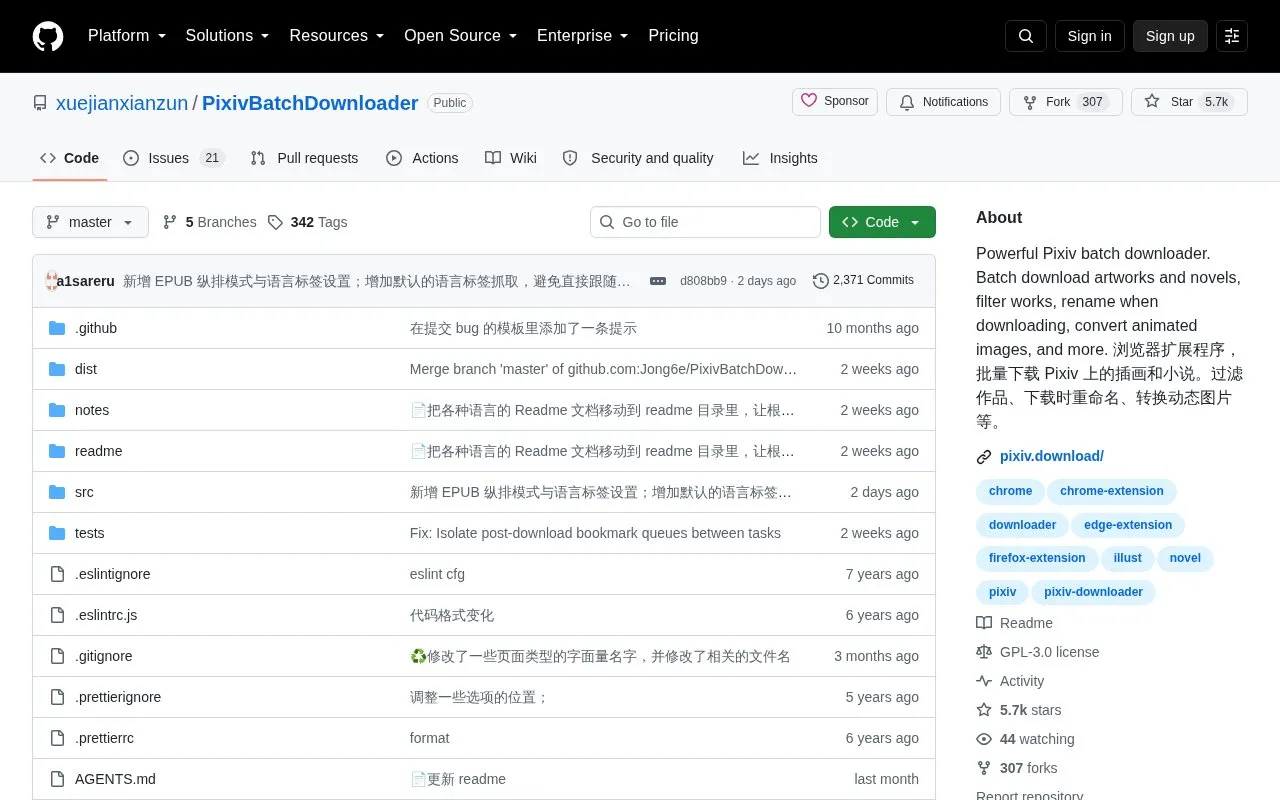This screenshot has width=1280, height=800.
Task: Fork the repository using Fork button
Action: point(1065,102)
